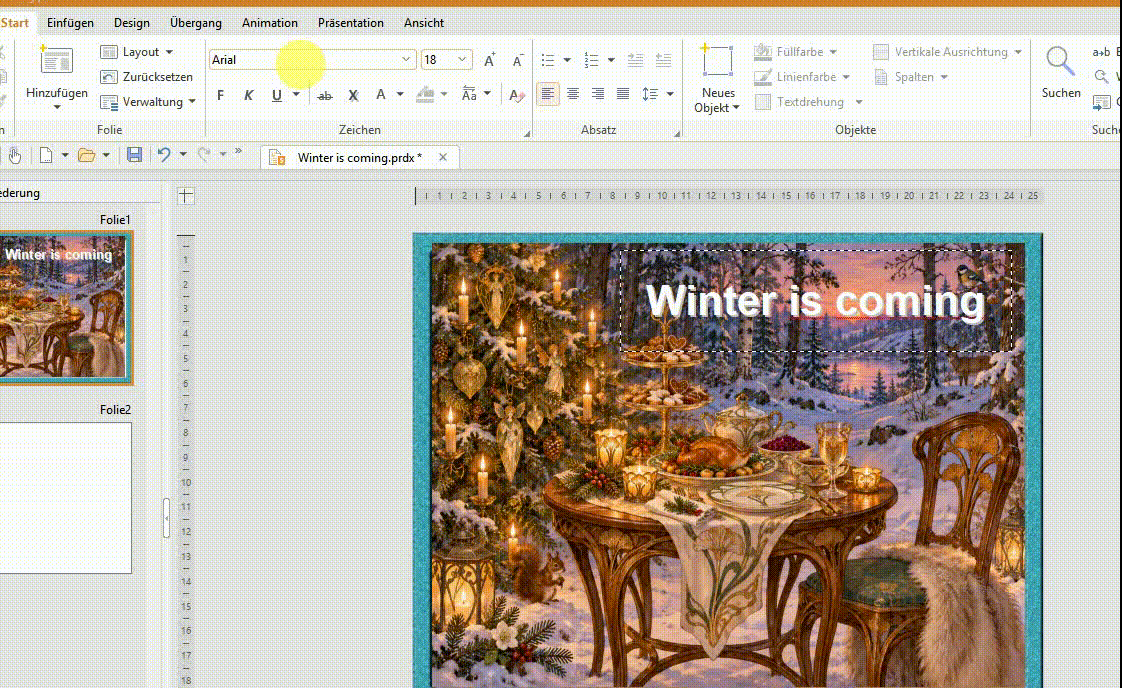
Task: Toggle bold formatting with F icon
Action: coord(220,95)
